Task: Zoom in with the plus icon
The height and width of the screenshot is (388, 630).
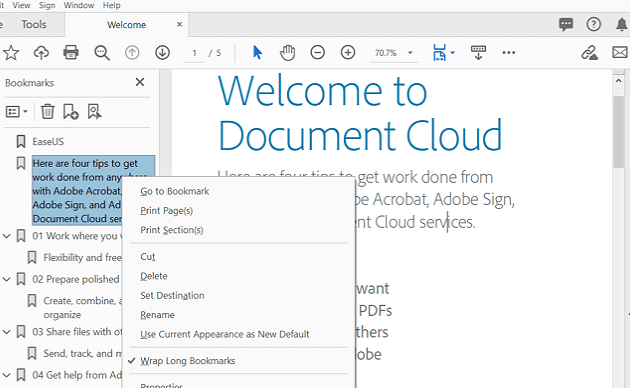Action: 348,53
